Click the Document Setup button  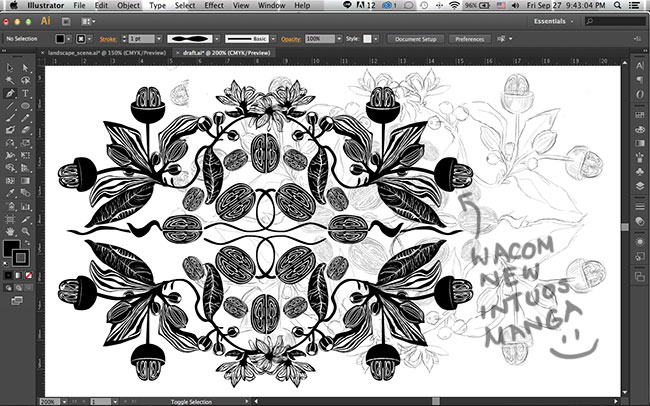pos(415,39)
